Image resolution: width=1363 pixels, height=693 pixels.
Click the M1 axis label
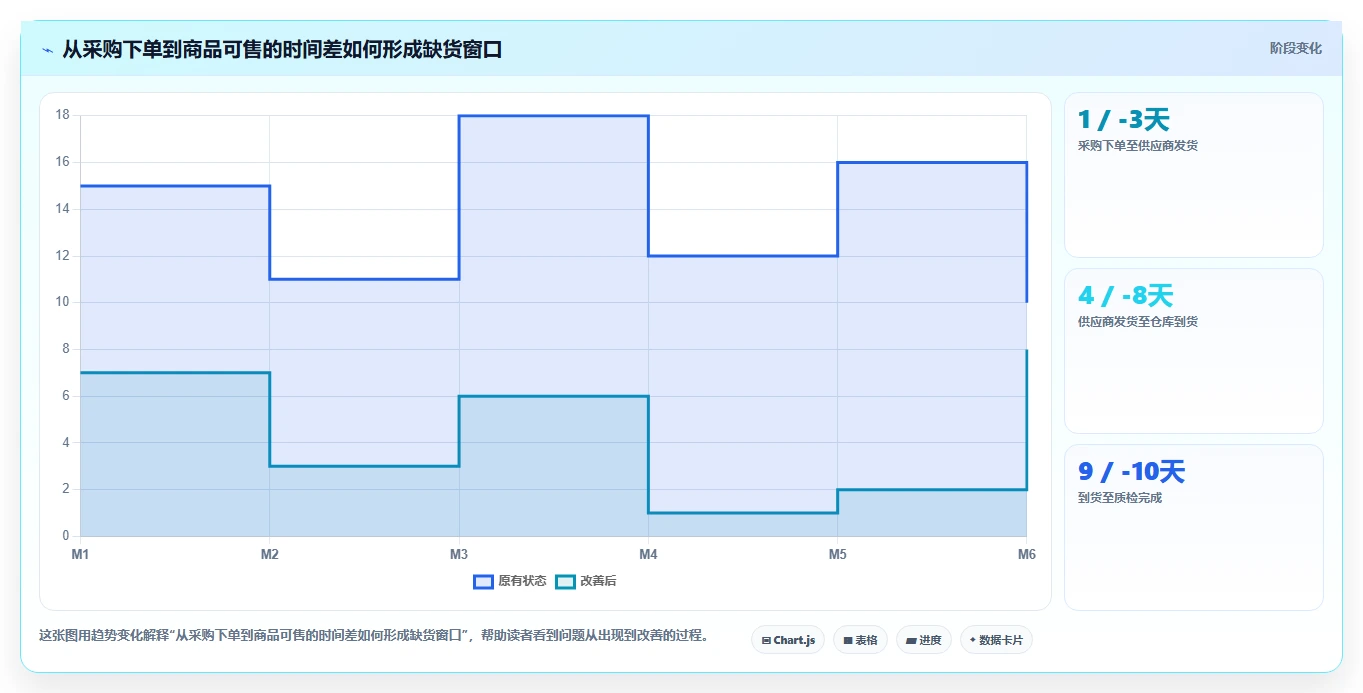(80, 554)
